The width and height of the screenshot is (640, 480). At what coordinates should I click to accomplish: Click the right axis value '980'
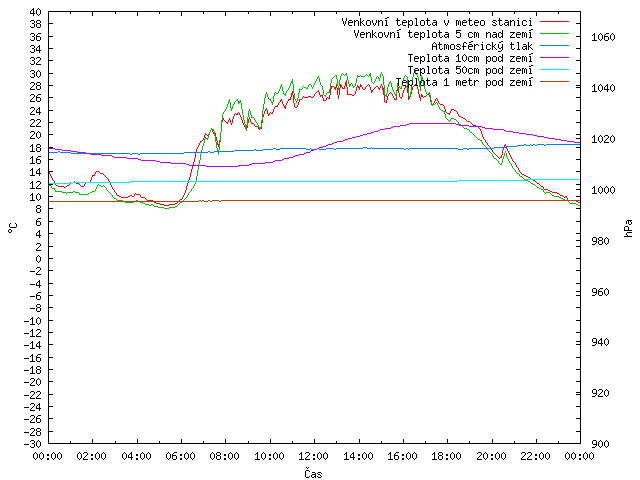tap(600, 241)
